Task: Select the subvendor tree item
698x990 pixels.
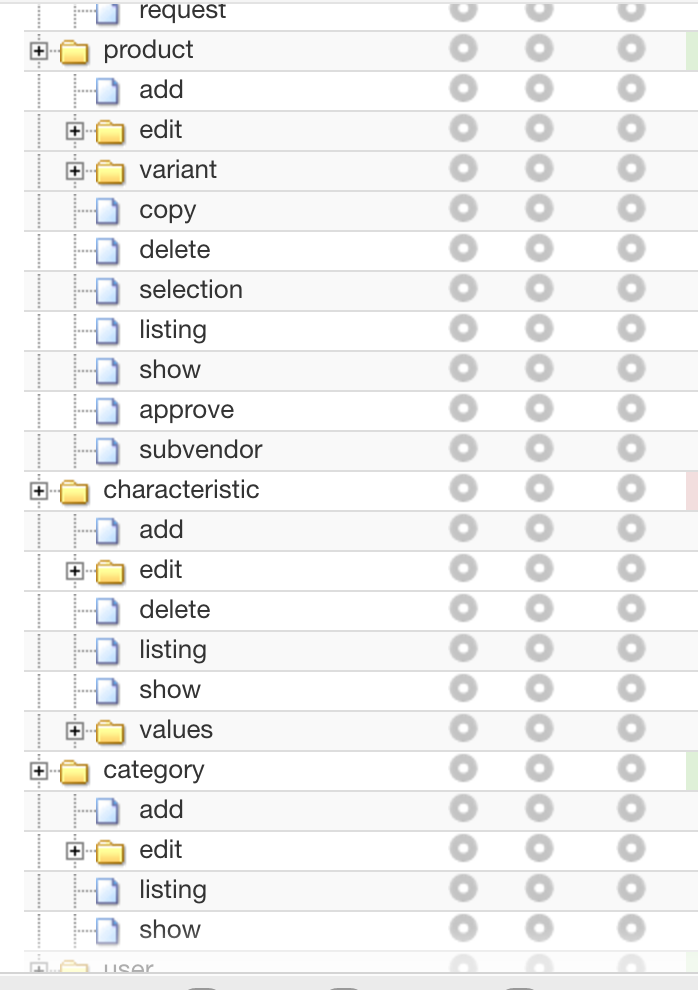Action: coord(200,450)
